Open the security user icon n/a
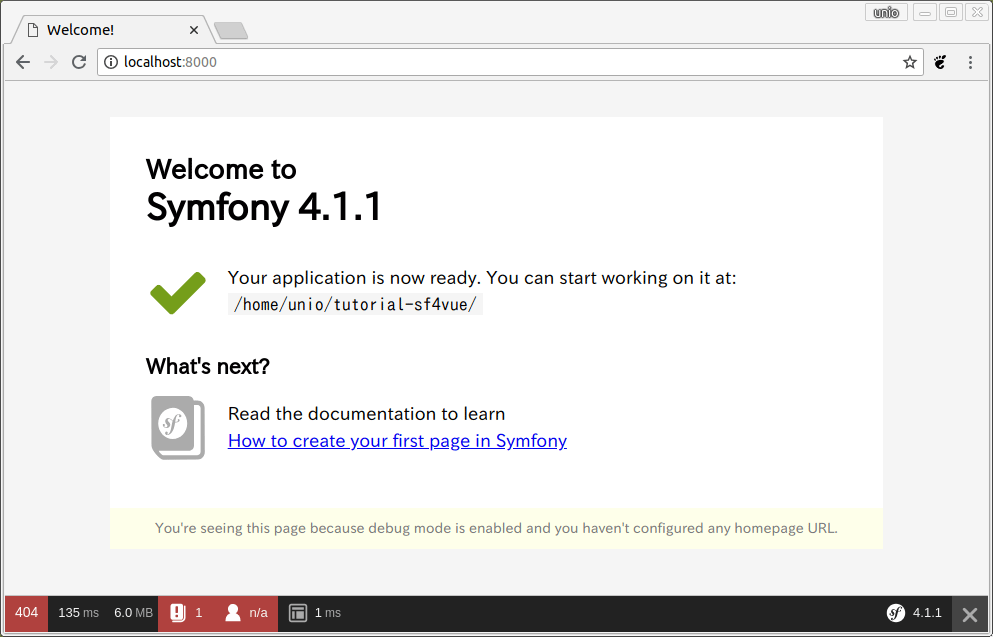Image resolution: width=993 pixels, height=637 pixels. 246,613
